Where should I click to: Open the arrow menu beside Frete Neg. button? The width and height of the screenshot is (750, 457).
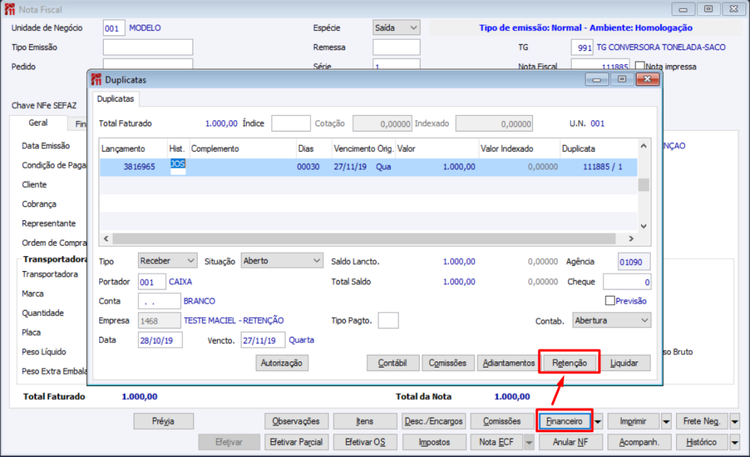tap(735, 421)
